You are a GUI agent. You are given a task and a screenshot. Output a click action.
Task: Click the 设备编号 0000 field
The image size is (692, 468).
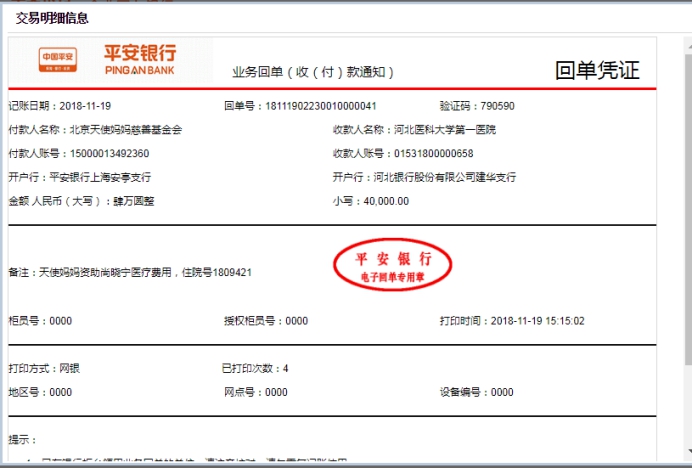click(x=477, y=392)
